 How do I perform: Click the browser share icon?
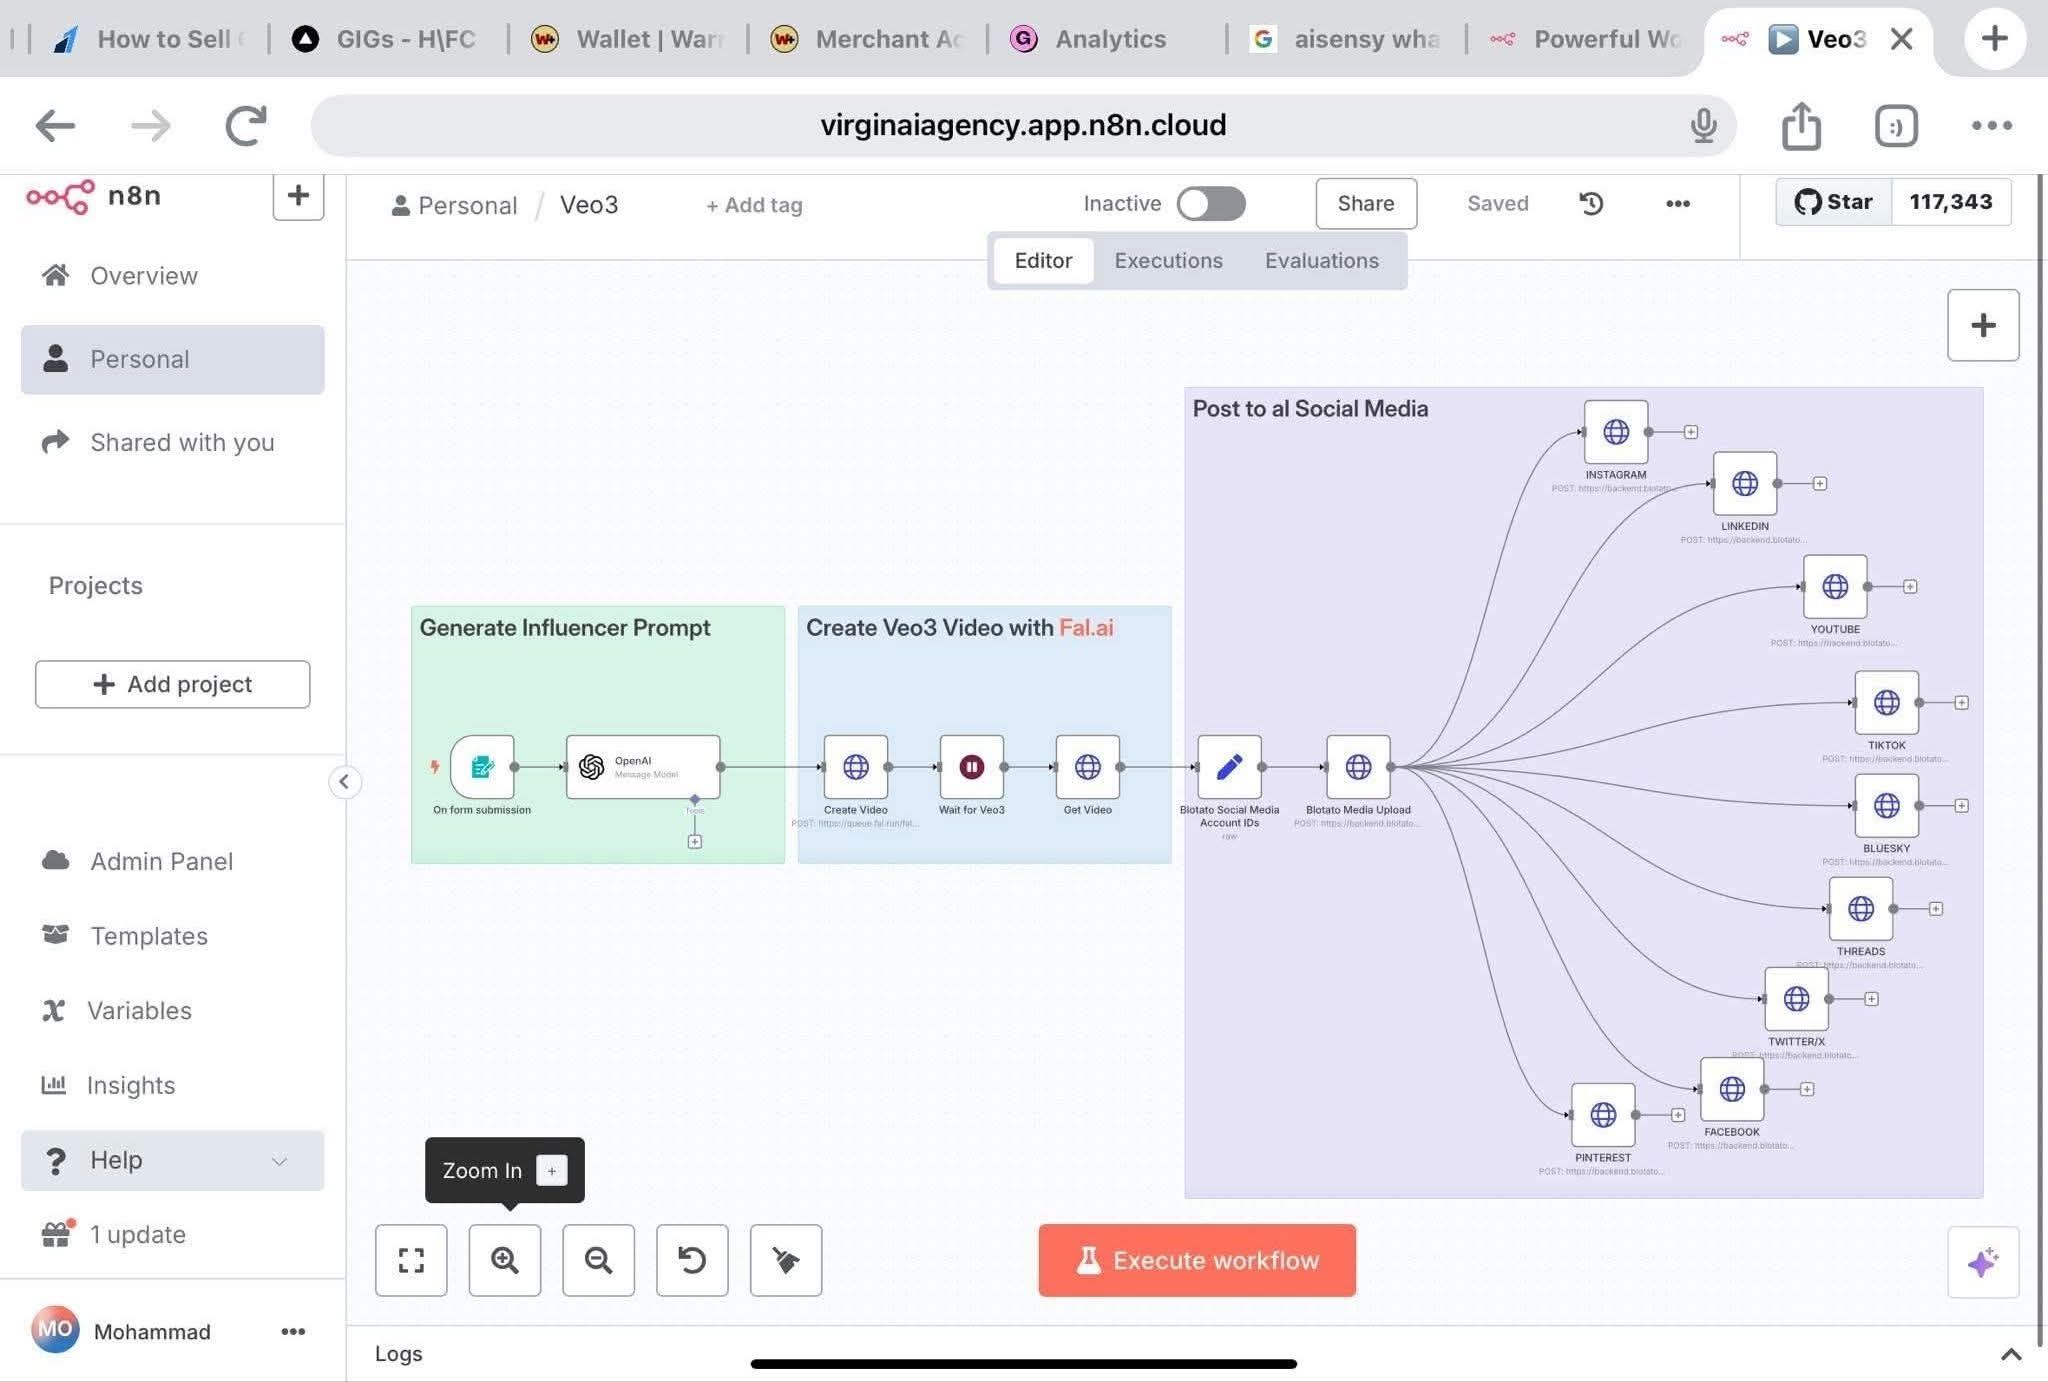click(x=1801, y=126)
